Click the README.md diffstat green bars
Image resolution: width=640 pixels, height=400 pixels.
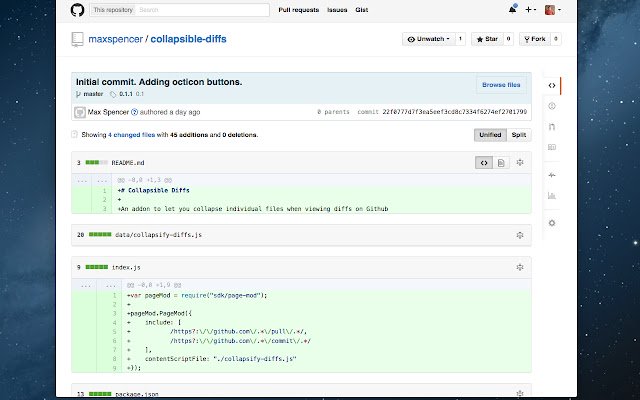pos(97,162)
